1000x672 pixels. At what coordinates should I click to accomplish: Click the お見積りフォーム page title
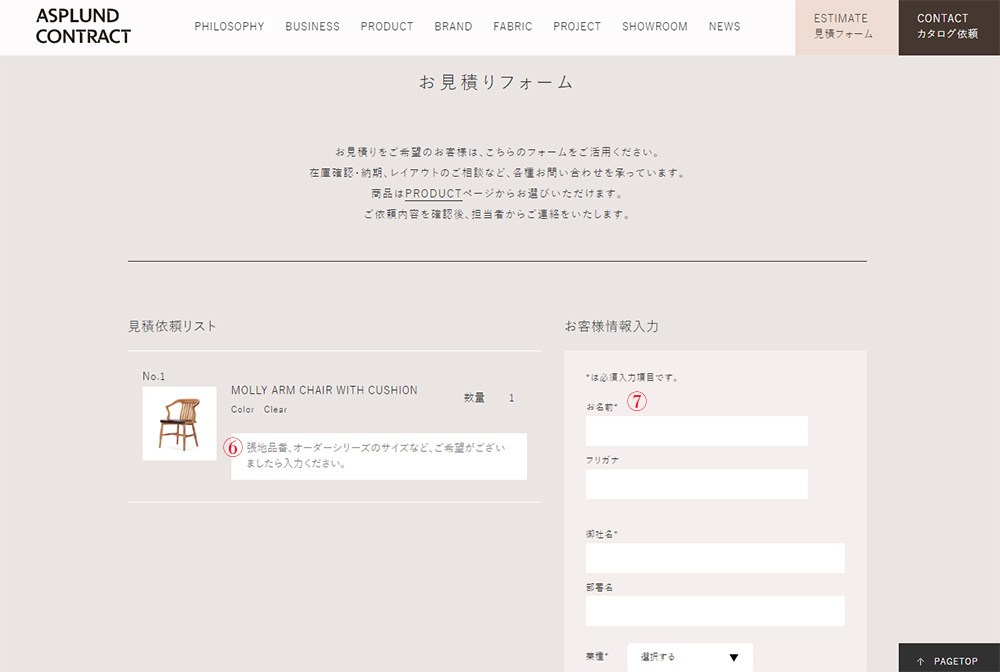click(x=497, y=82)
